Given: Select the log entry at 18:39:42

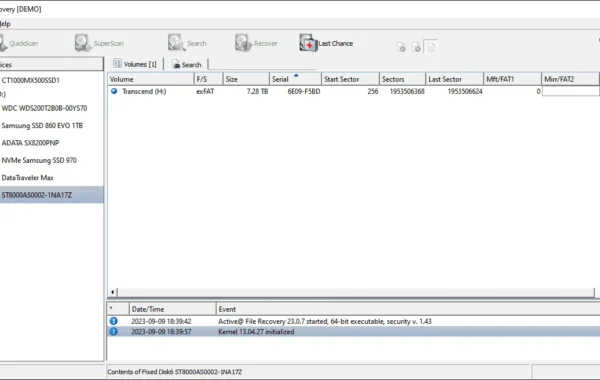Looking at the screenshot, I should click(x=353, y=321).
